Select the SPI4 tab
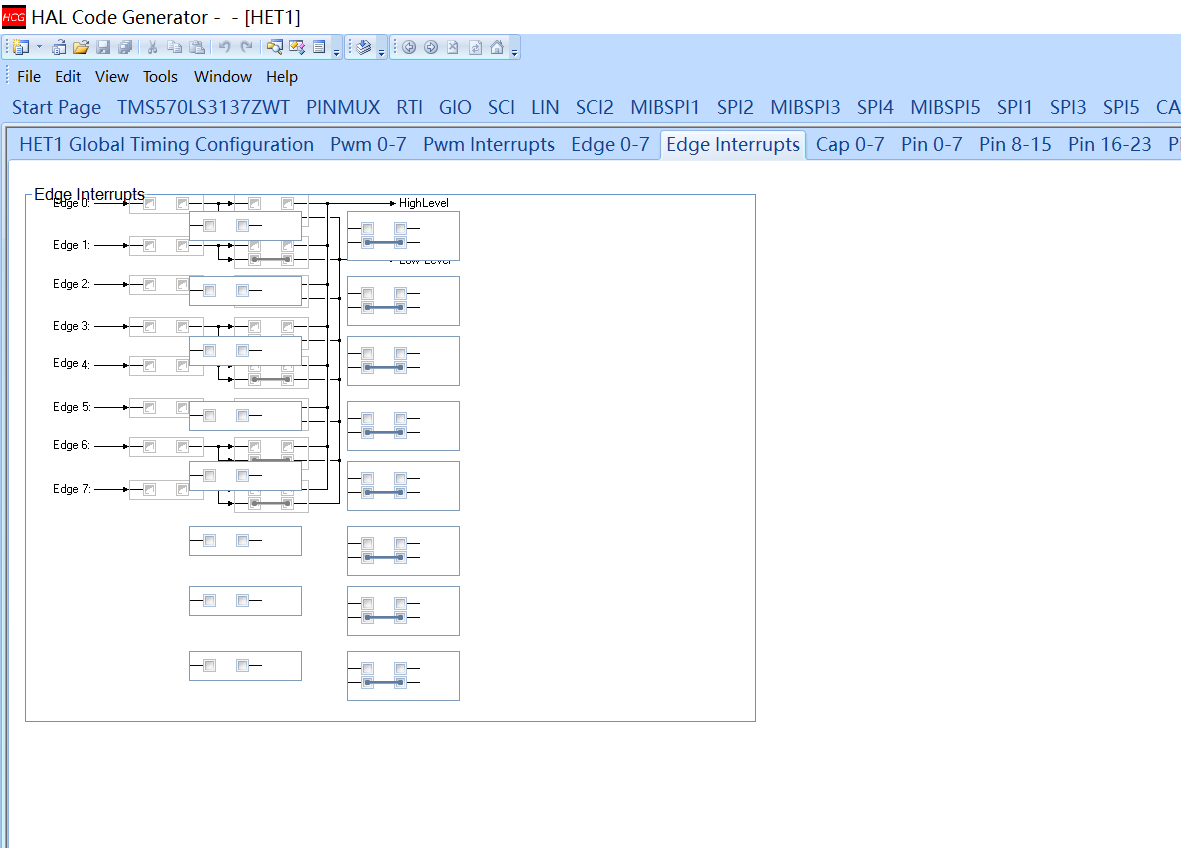 [x=875, y=107]
